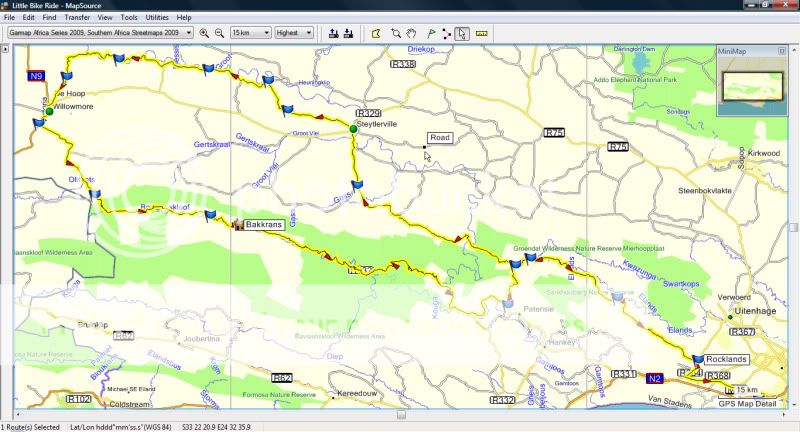800x432 pixels.
Task: Click the Steenbokvlakte label
Action: coord(705,190)
